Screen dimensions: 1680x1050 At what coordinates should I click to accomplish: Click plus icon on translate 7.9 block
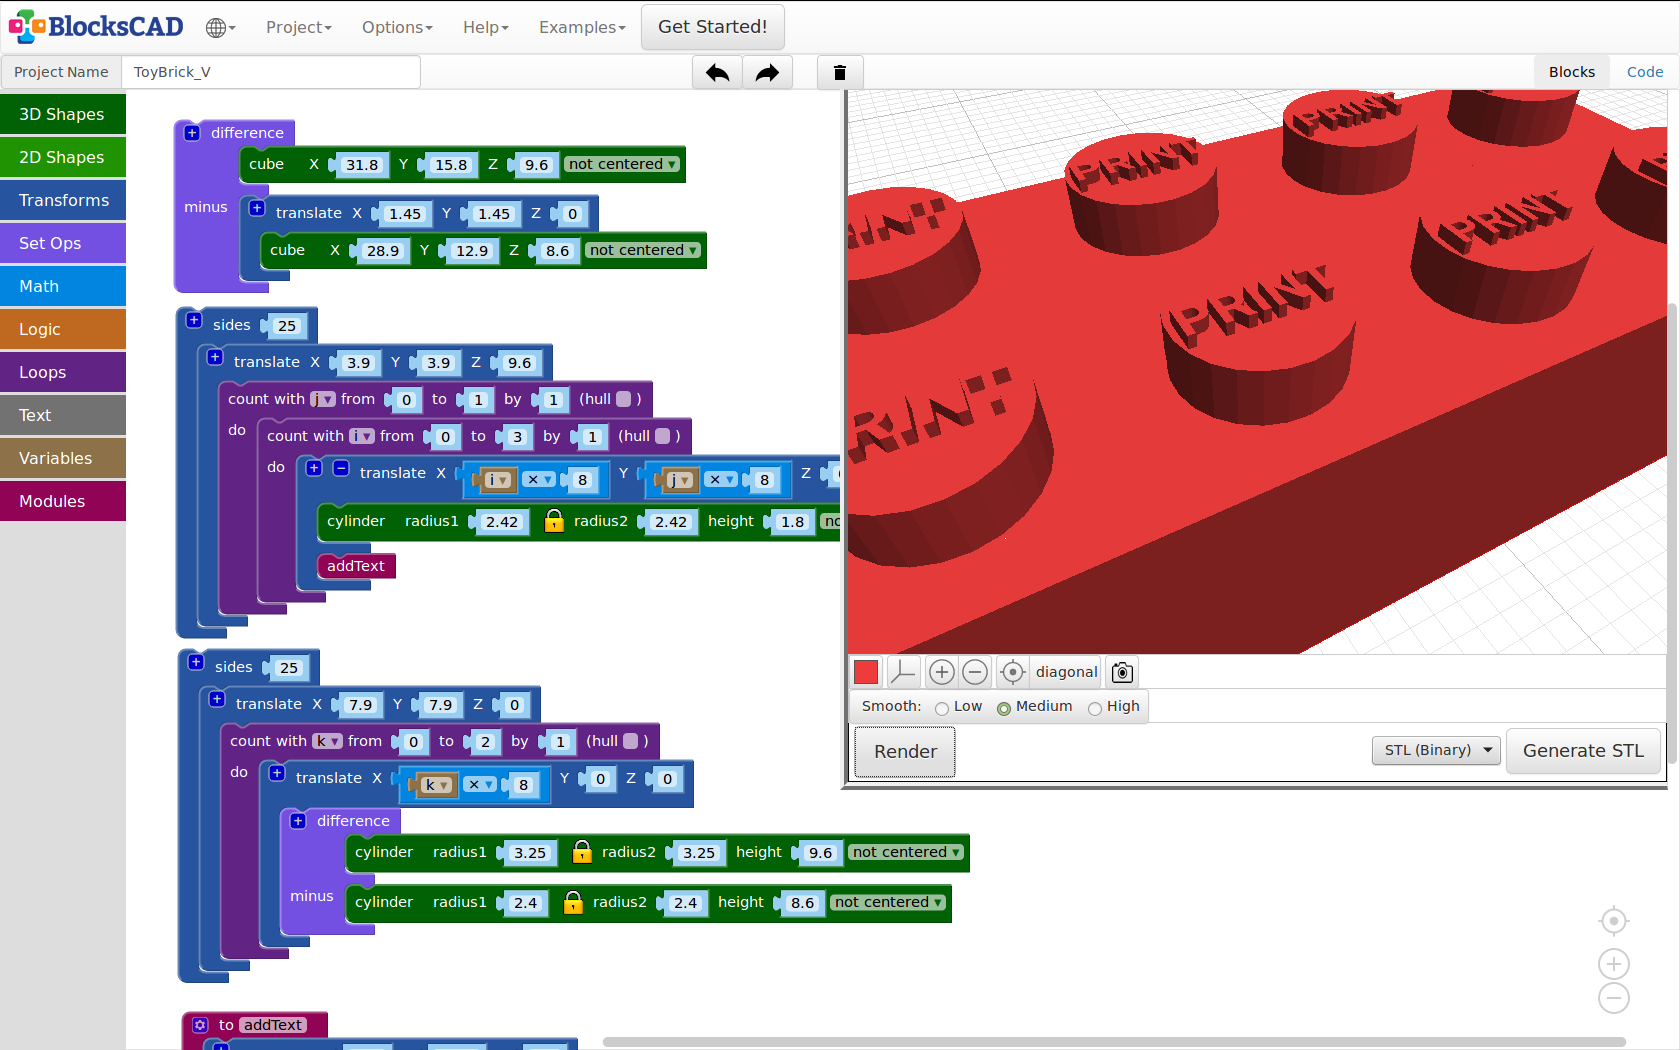point(217,699)
